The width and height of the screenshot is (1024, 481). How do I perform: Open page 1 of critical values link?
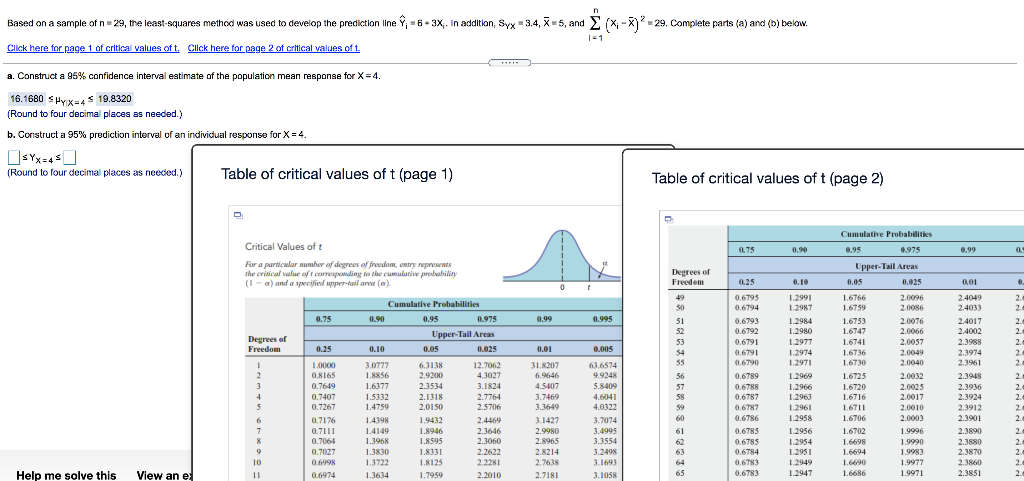(93, 48)
